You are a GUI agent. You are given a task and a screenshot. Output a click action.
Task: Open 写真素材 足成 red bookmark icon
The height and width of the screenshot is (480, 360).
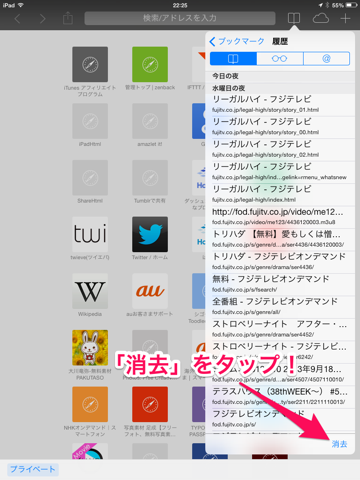150,404
